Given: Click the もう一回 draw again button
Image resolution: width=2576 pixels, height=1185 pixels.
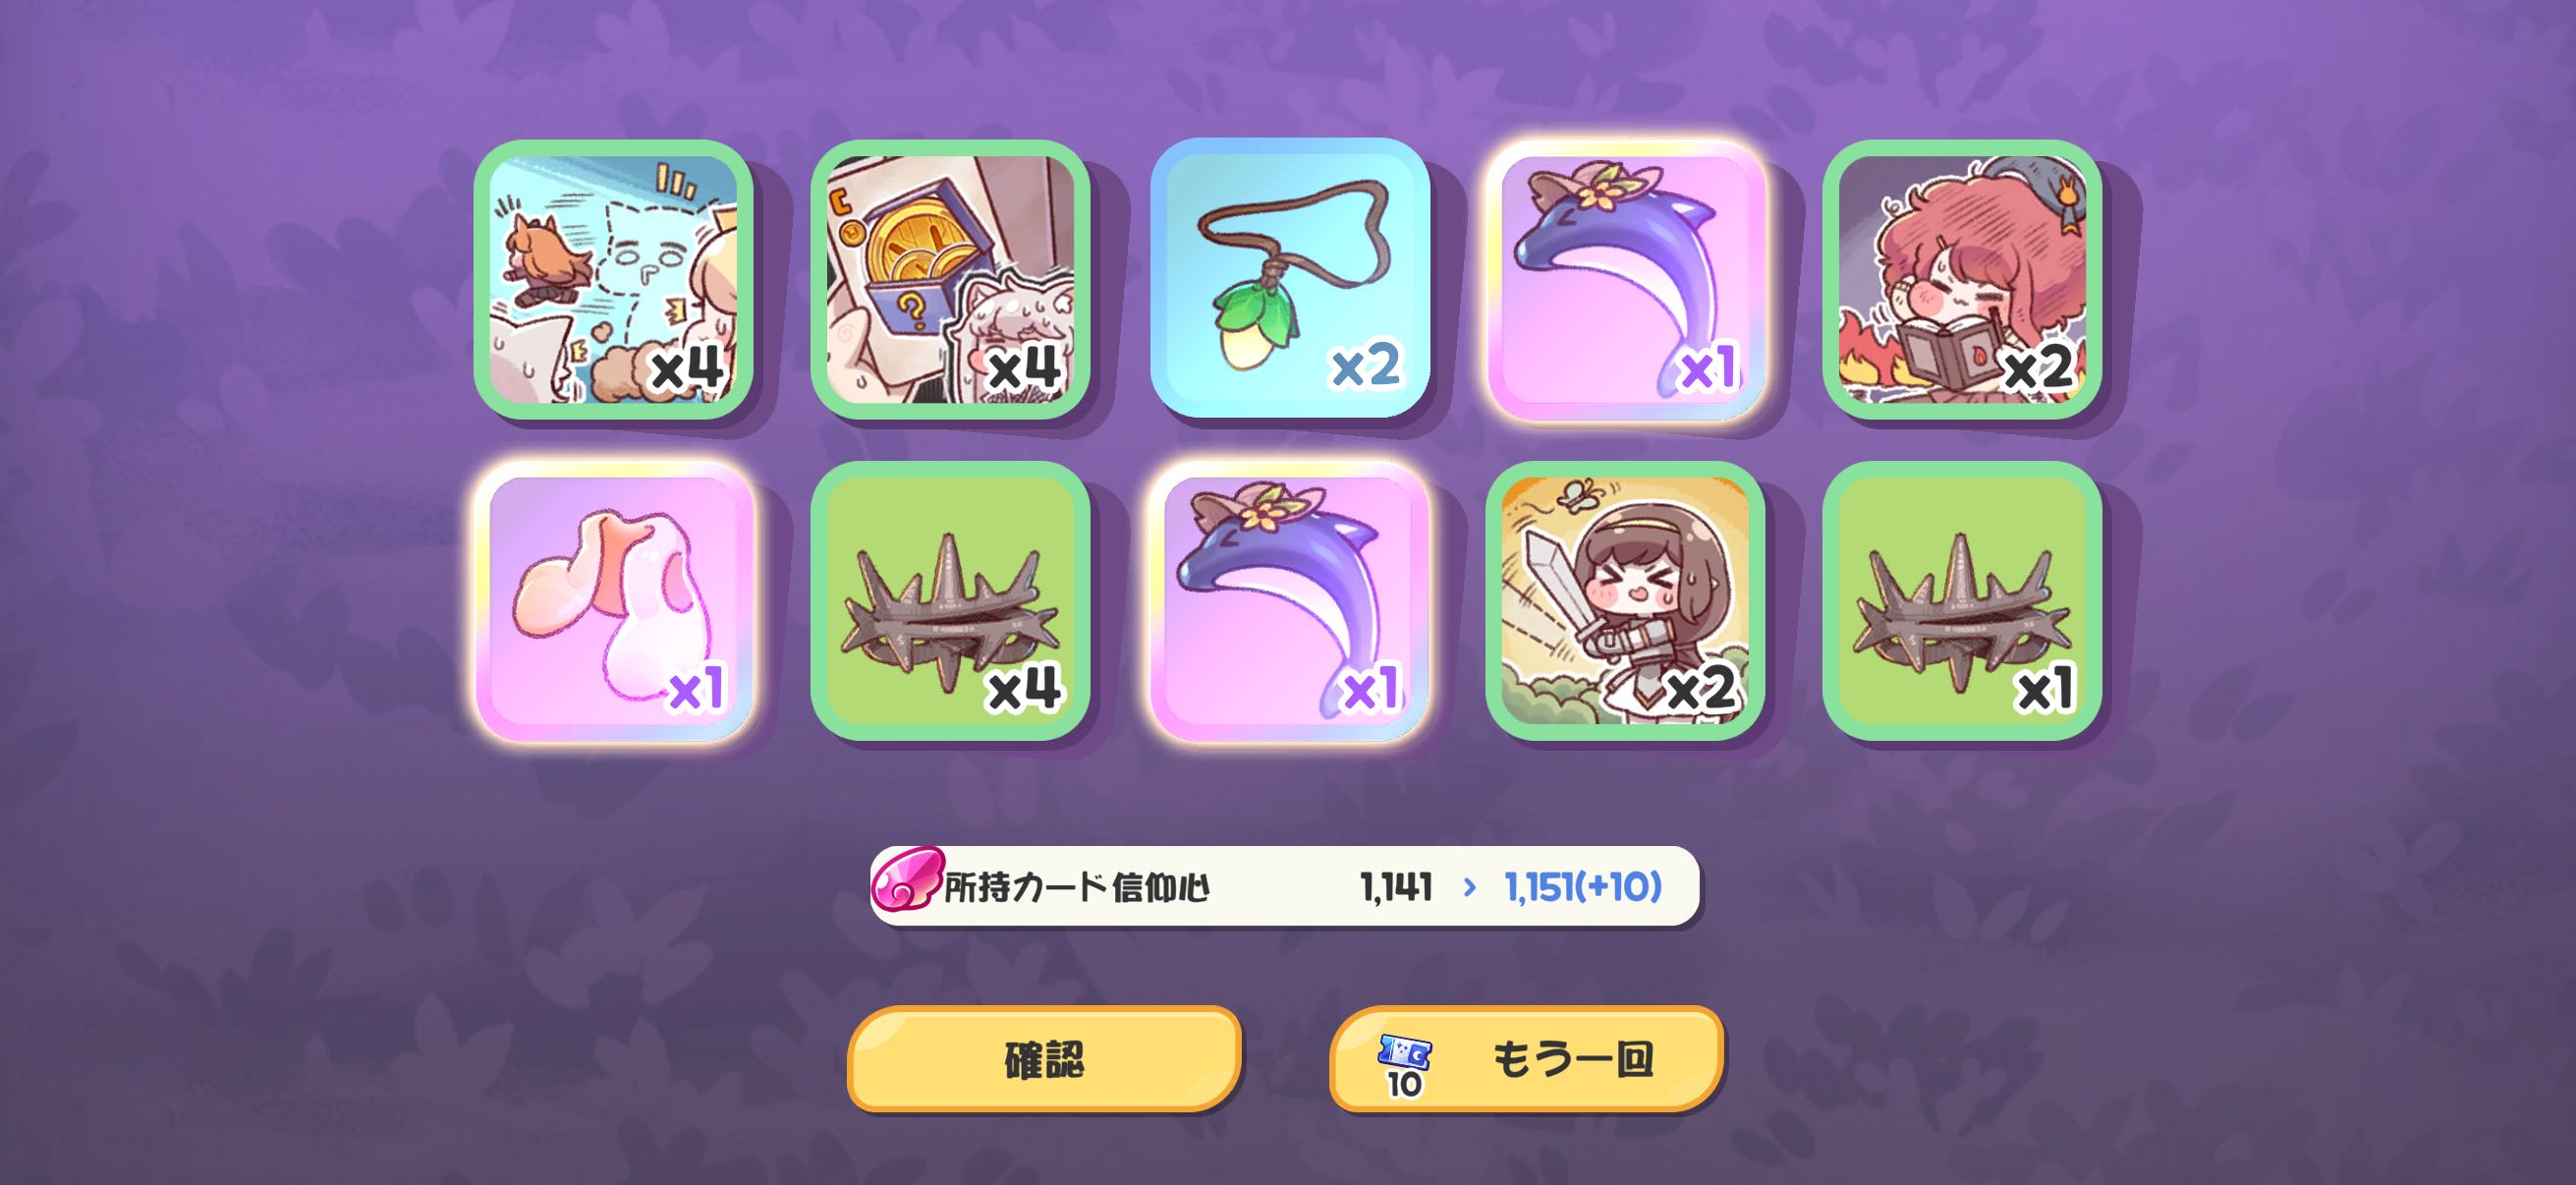Looking at the screenshot, I should 1526,1059.
